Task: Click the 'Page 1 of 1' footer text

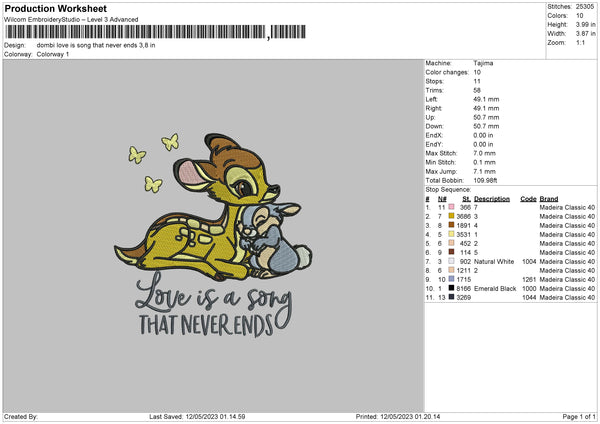Action: (x=579, y=416)
